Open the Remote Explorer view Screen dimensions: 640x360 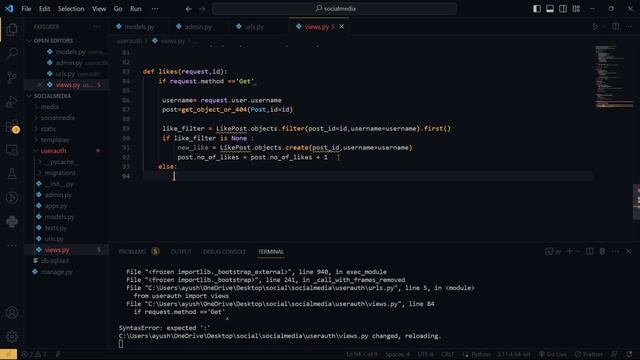point(12,150)
